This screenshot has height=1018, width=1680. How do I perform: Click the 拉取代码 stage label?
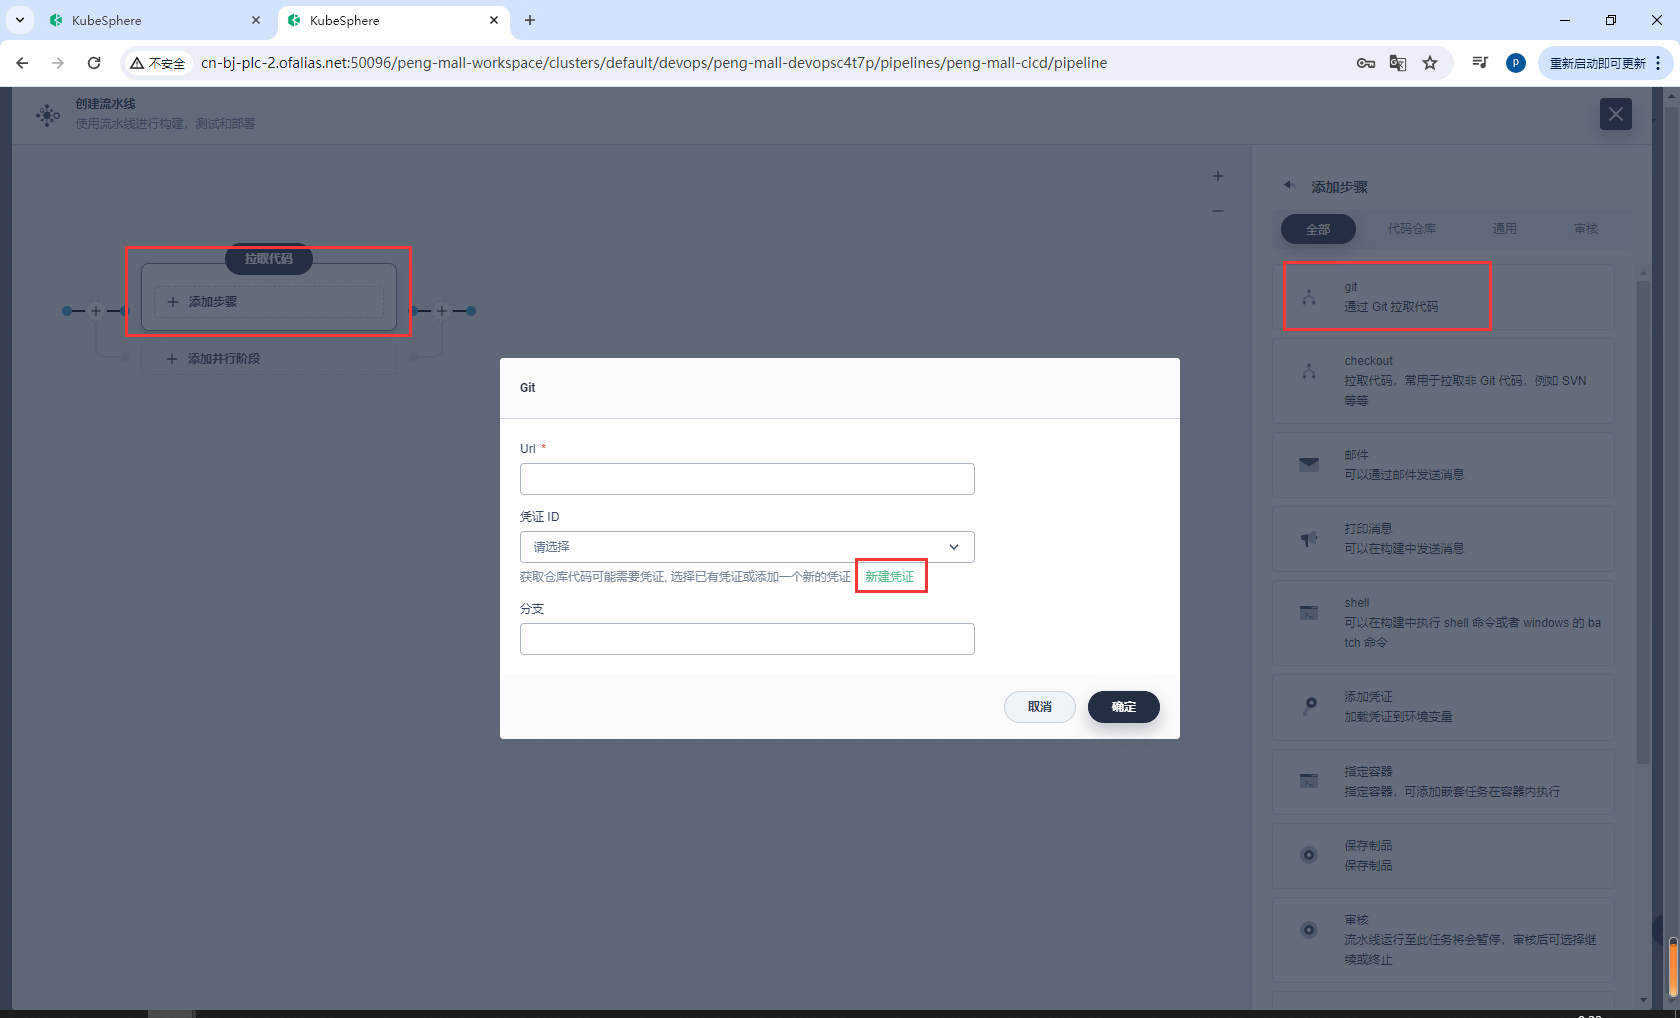click(x=269, y=259)
